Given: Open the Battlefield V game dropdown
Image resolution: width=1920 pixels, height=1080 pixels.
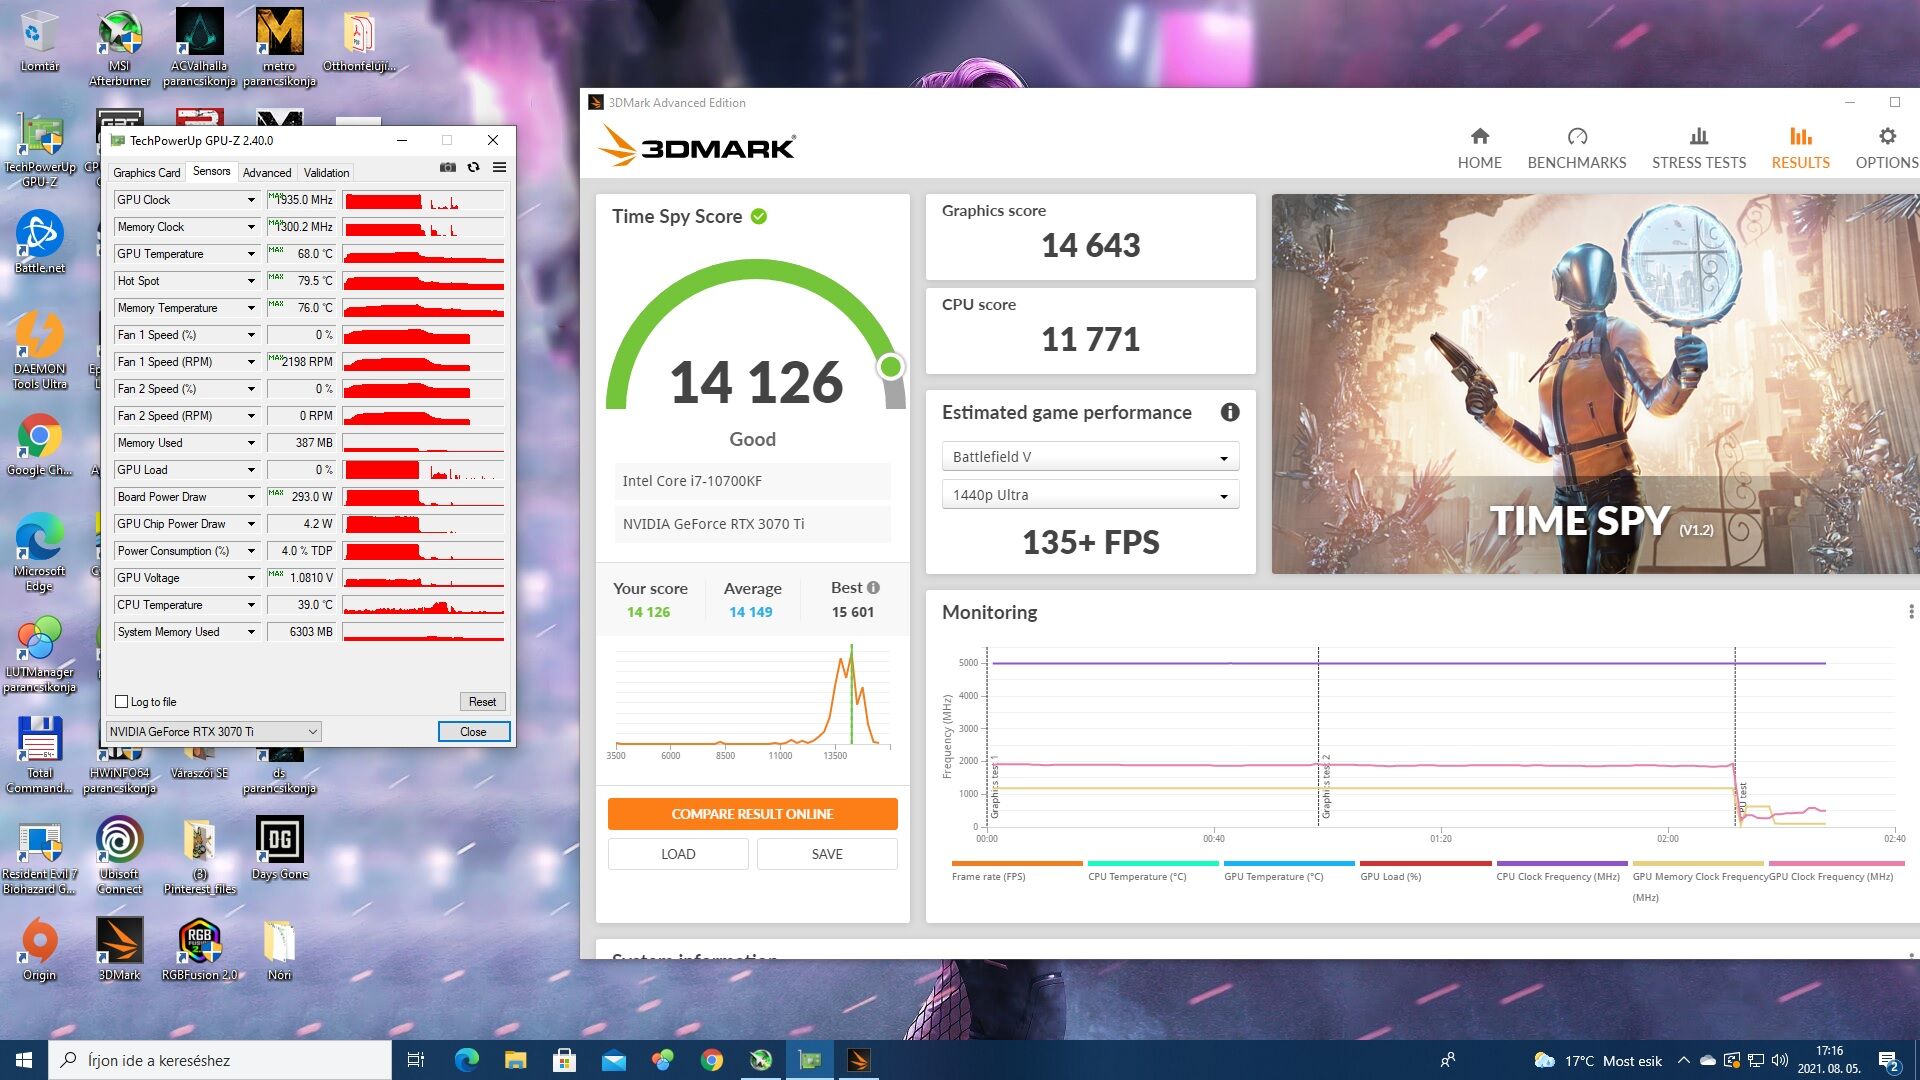Looking at the screenshot, I should pos(1090,457).
